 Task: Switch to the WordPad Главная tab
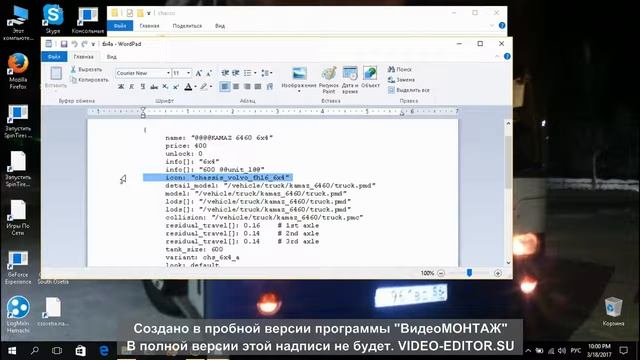tap(84, 57)
